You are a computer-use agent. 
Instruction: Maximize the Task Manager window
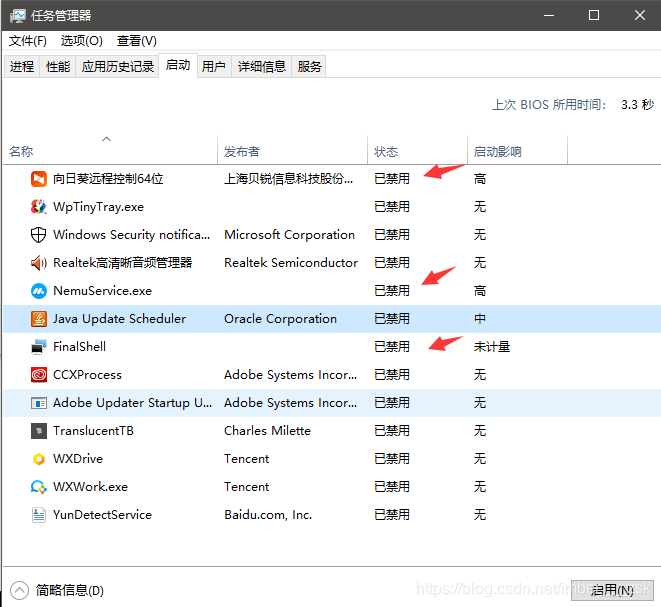coord(594,16)
